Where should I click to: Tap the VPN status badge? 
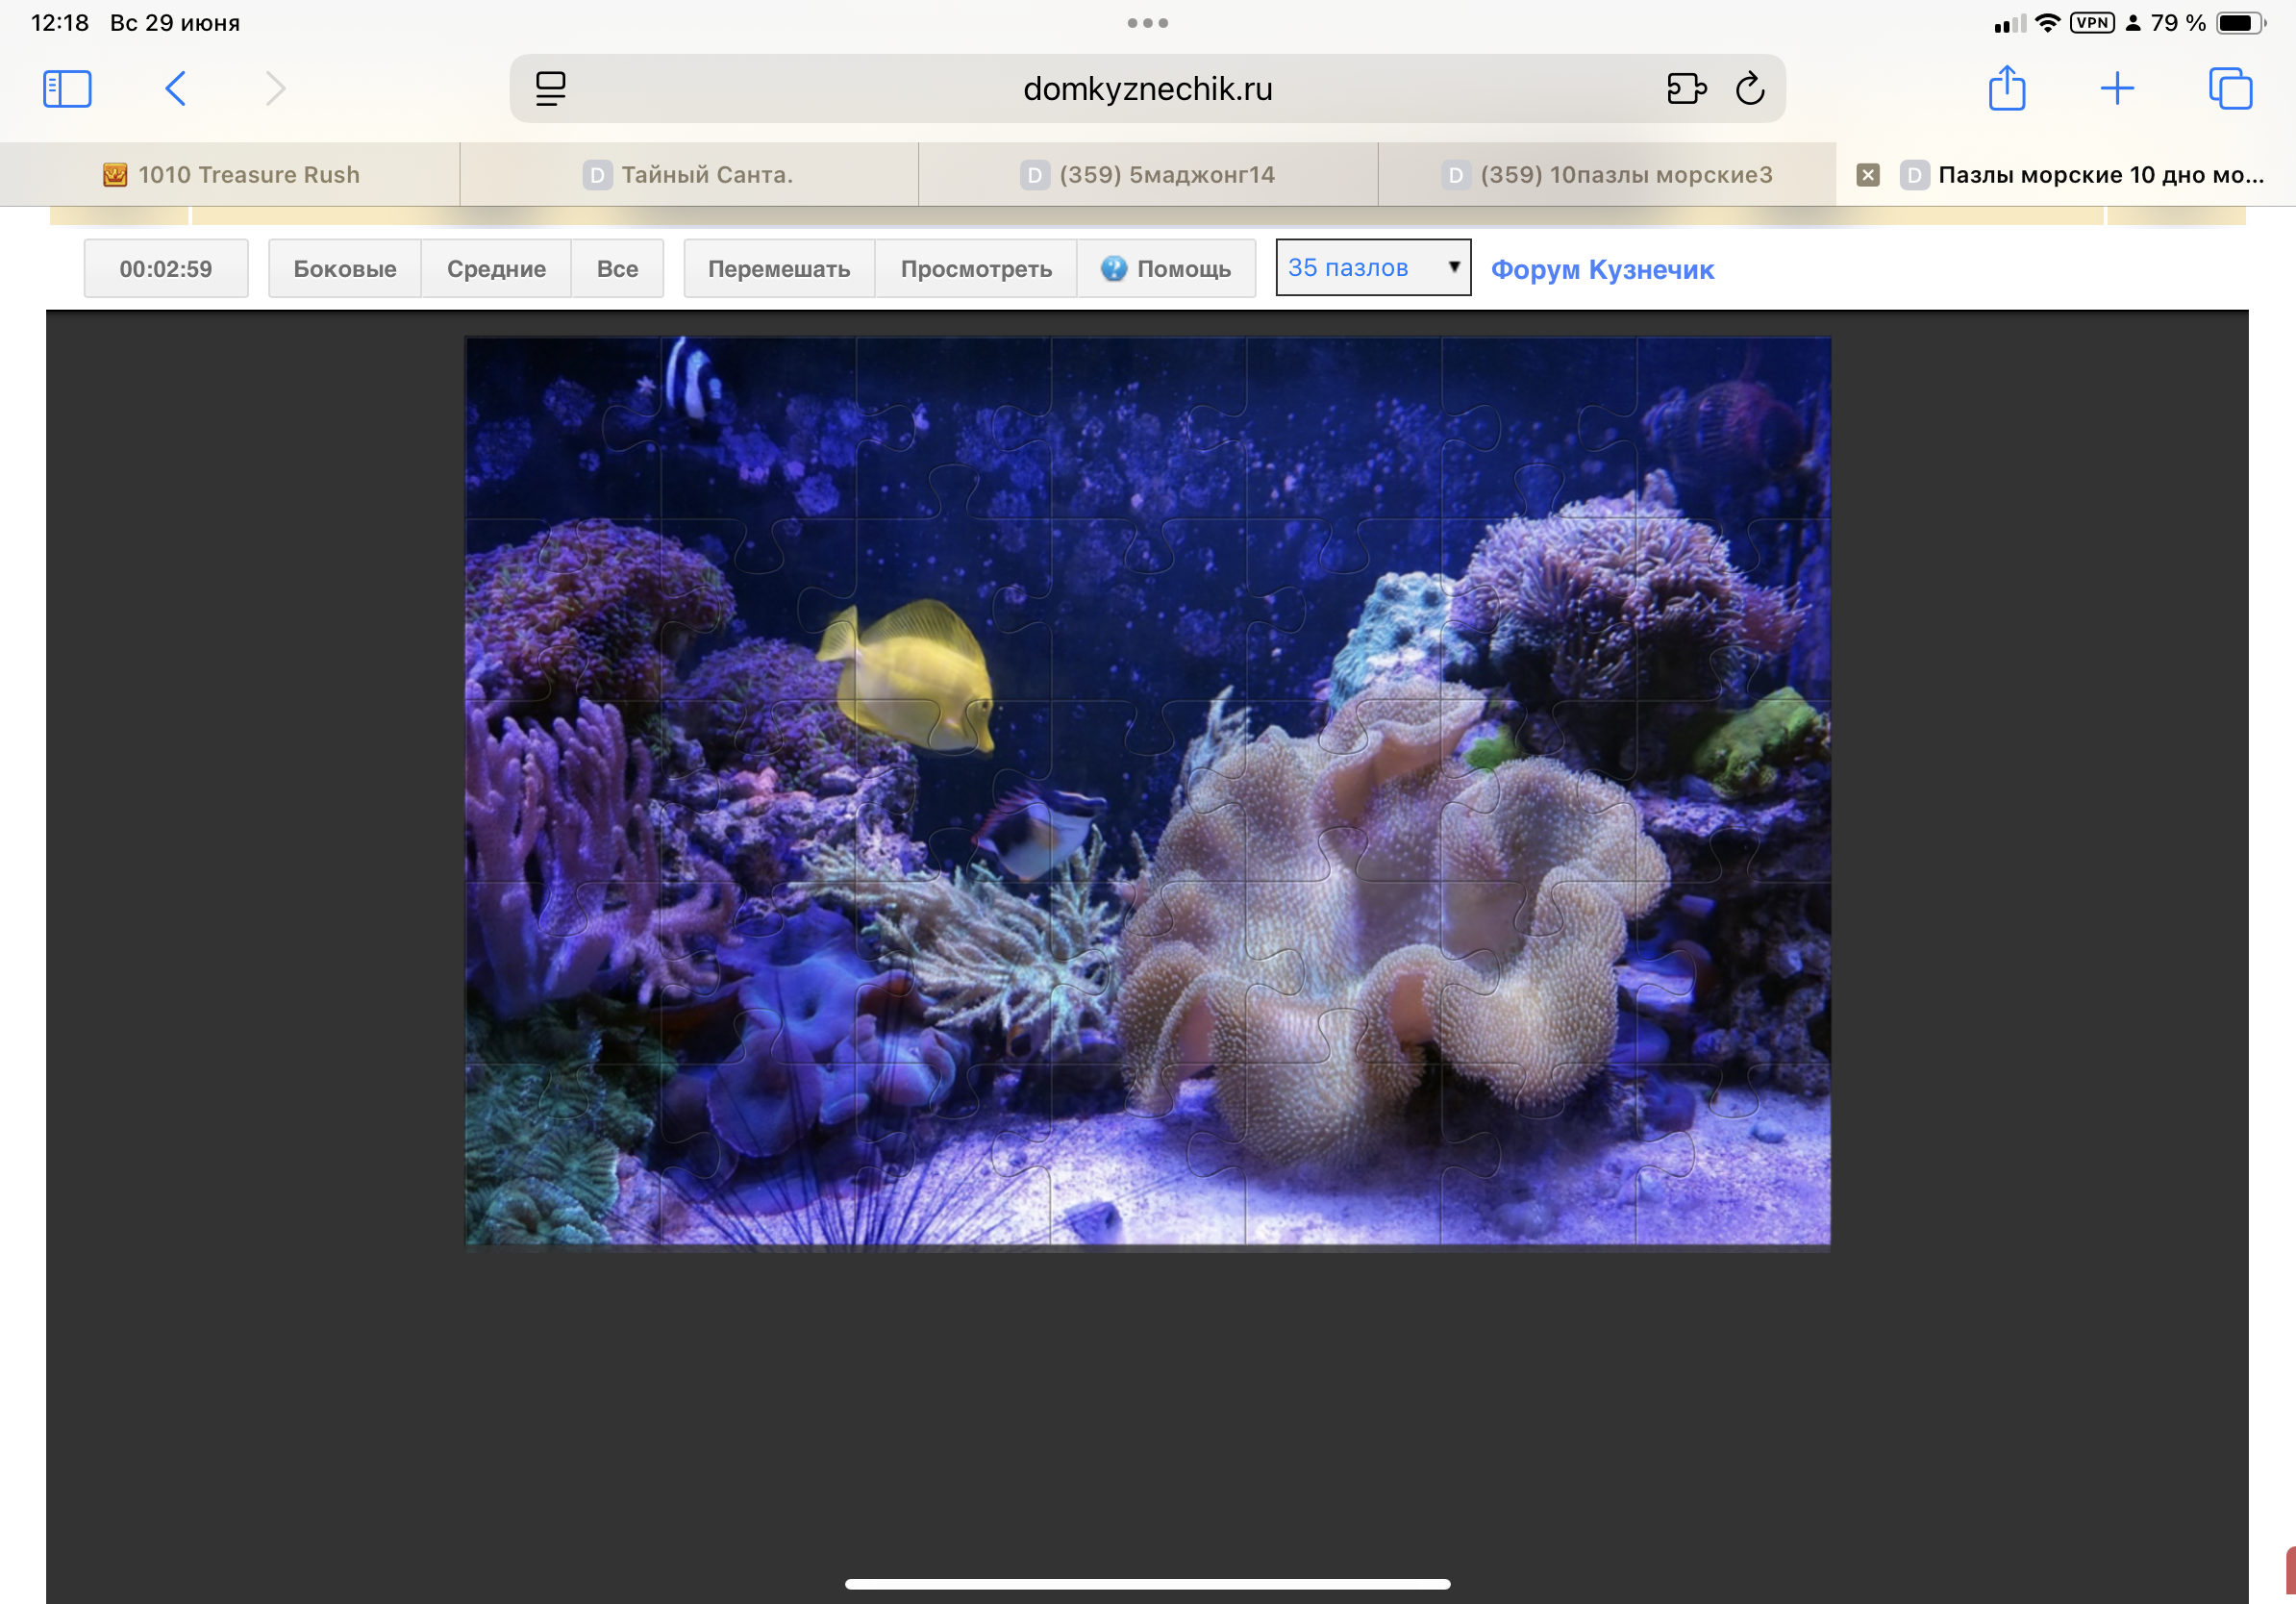[2092, 23]
